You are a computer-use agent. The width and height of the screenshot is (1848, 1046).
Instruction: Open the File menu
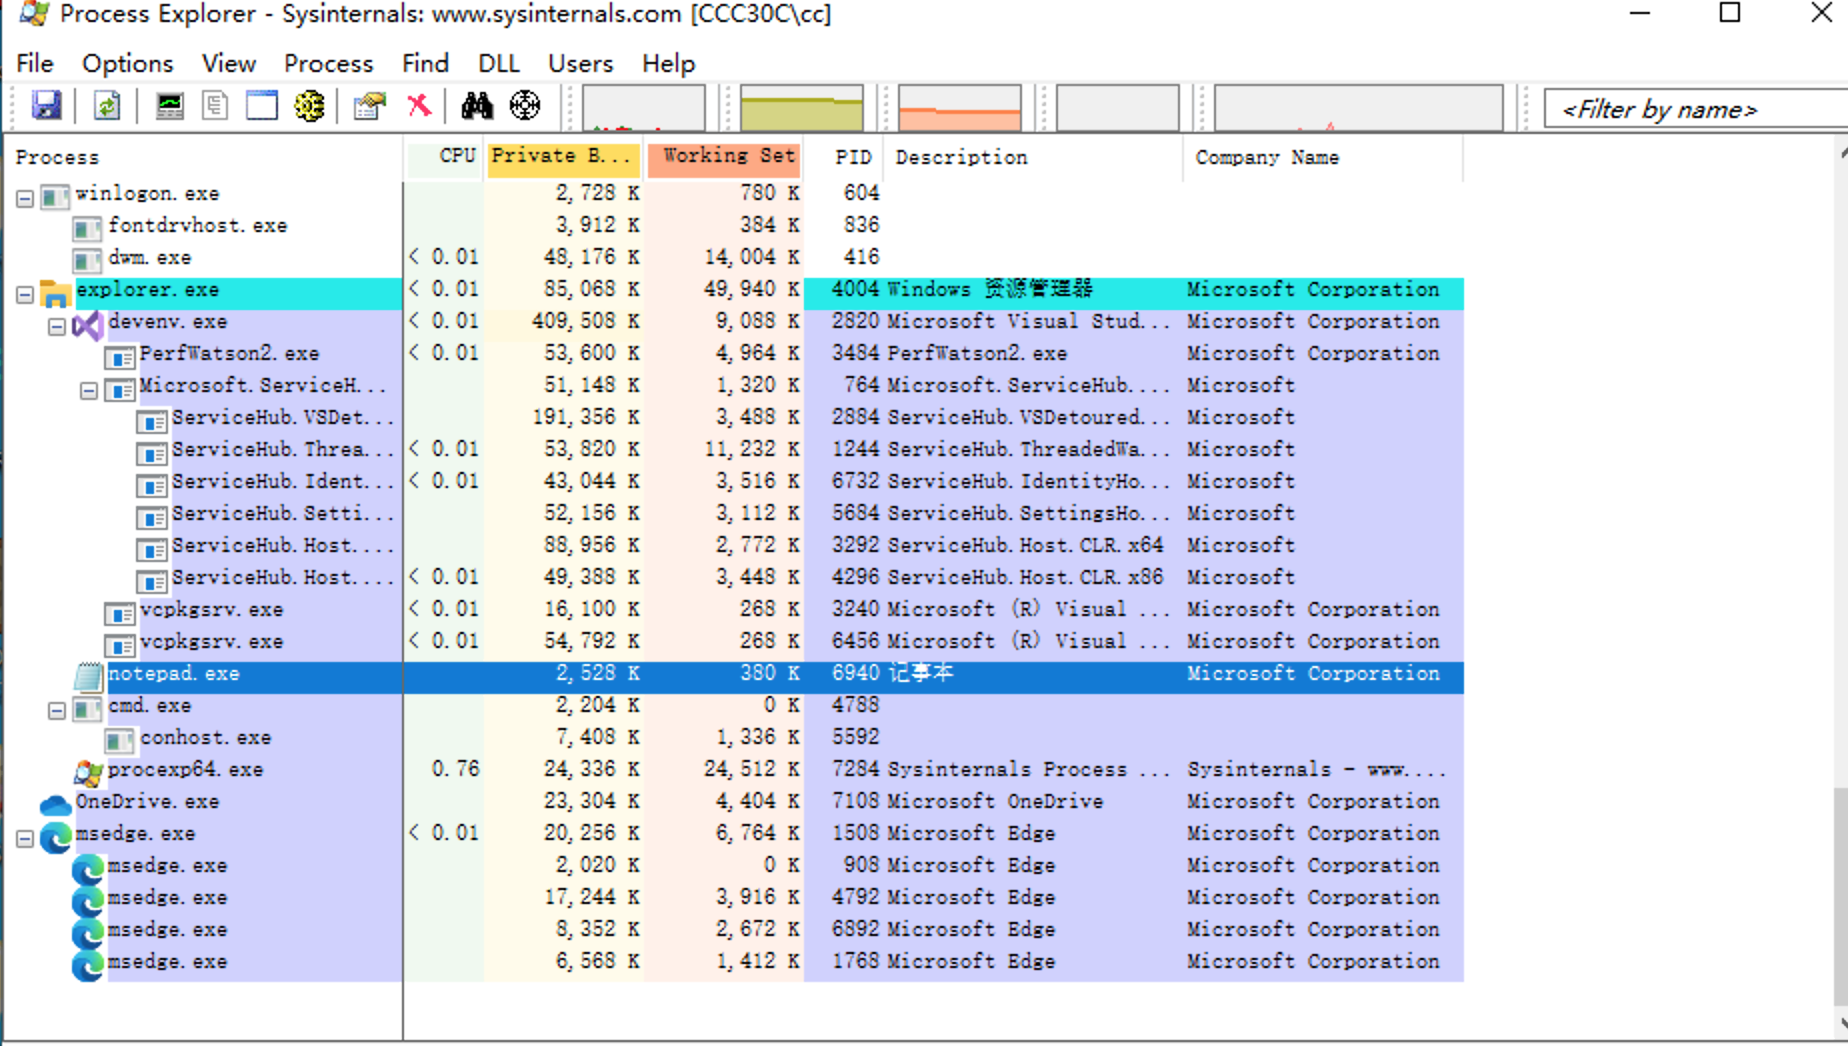35,63
